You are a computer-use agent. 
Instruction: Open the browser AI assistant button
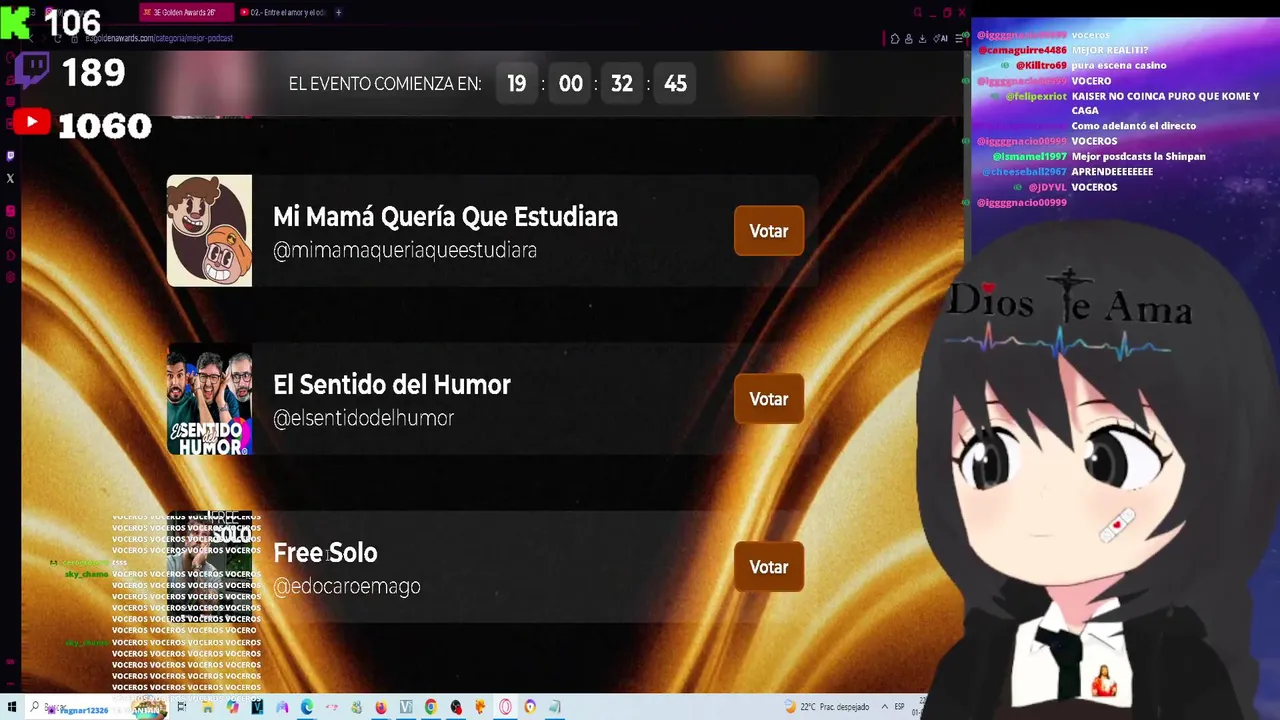pos(941,39)
